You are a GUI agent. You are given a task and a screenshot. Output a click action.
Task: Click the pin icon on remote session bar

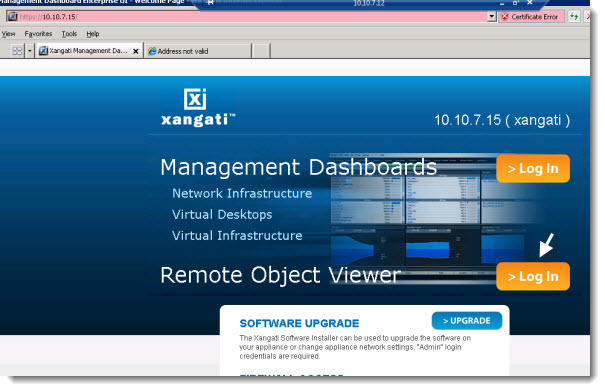click(x=210, y=3)
